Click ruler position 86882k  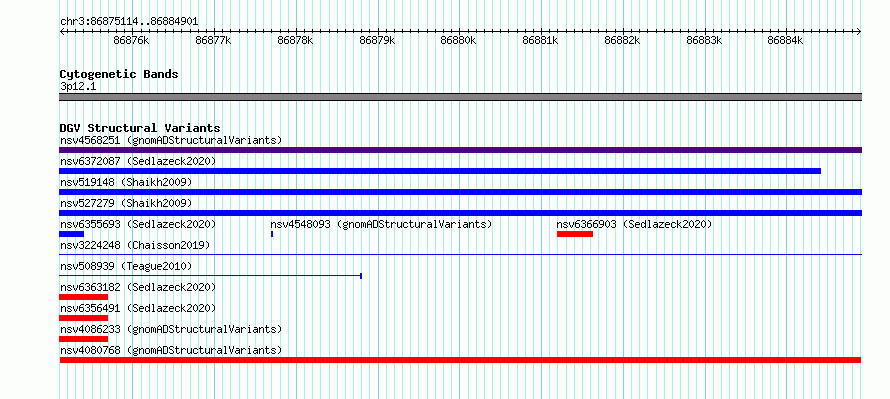click(x=623, y=40)
